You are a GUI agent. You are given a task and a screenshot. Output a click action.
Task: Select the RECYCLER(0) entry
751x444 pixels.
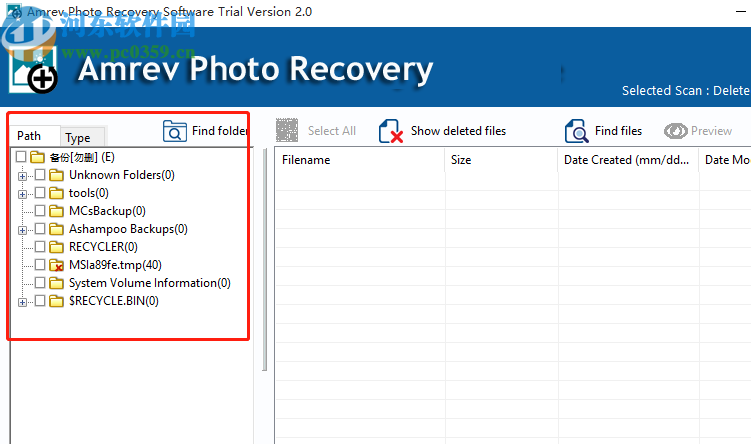[x=103, y=247]
